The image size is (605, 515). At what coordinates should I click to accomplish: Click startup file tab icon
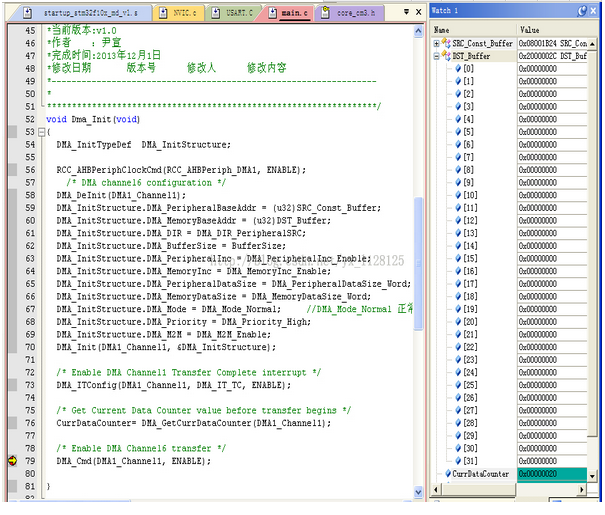(x=27, y=13)
